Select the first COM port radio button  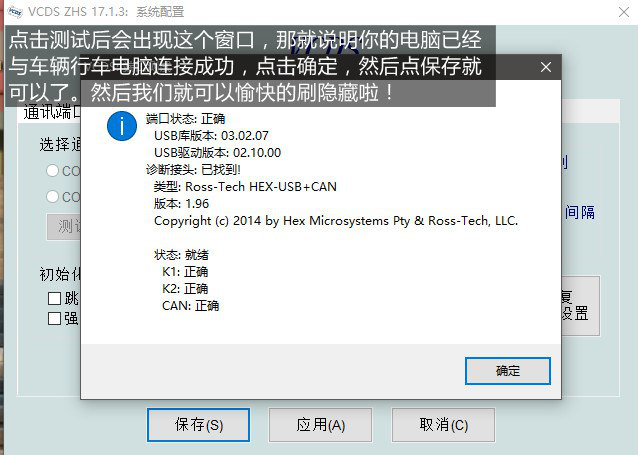(52, 171)
